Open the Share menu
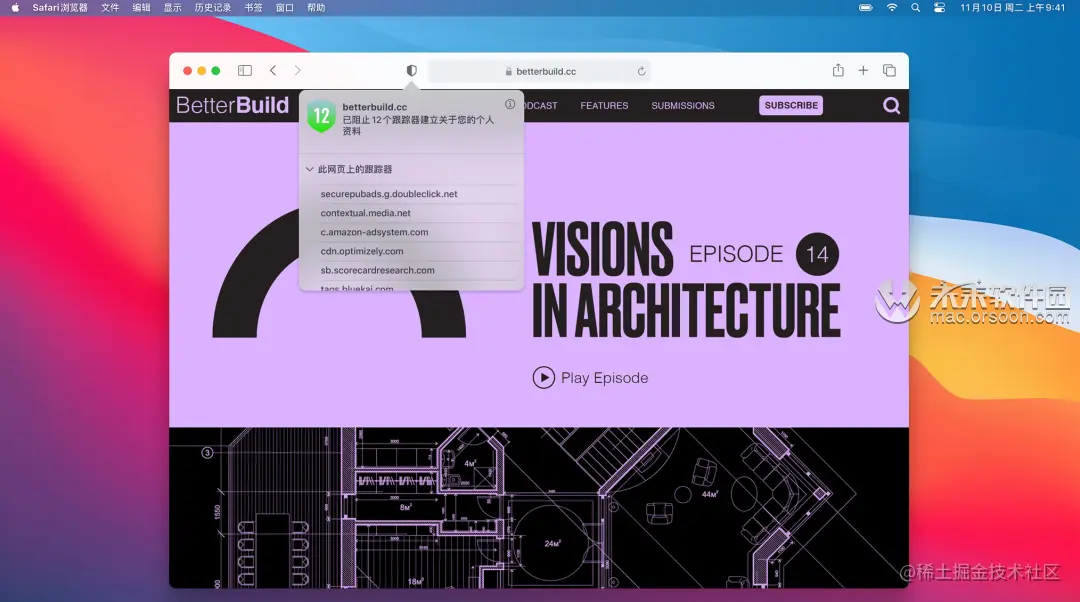Screen dimensions: 1080x602 coord(838,70)
